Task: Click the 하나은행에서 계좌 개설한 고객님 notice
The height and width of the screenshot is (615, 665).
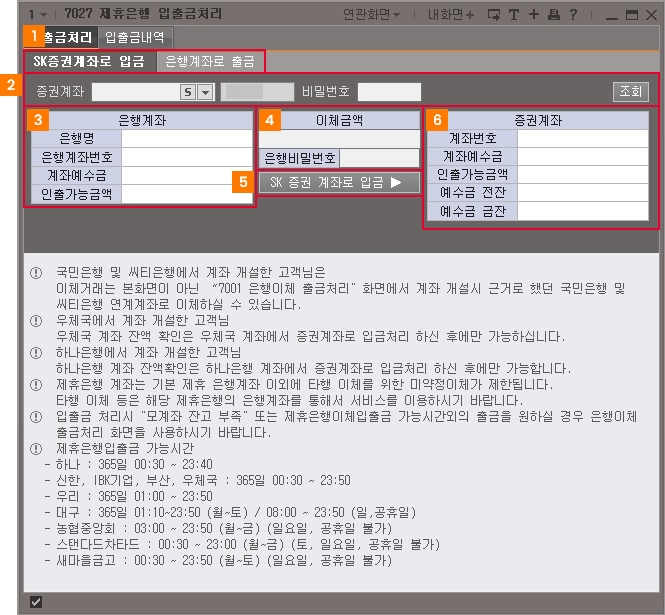Action: click(148, 352)
